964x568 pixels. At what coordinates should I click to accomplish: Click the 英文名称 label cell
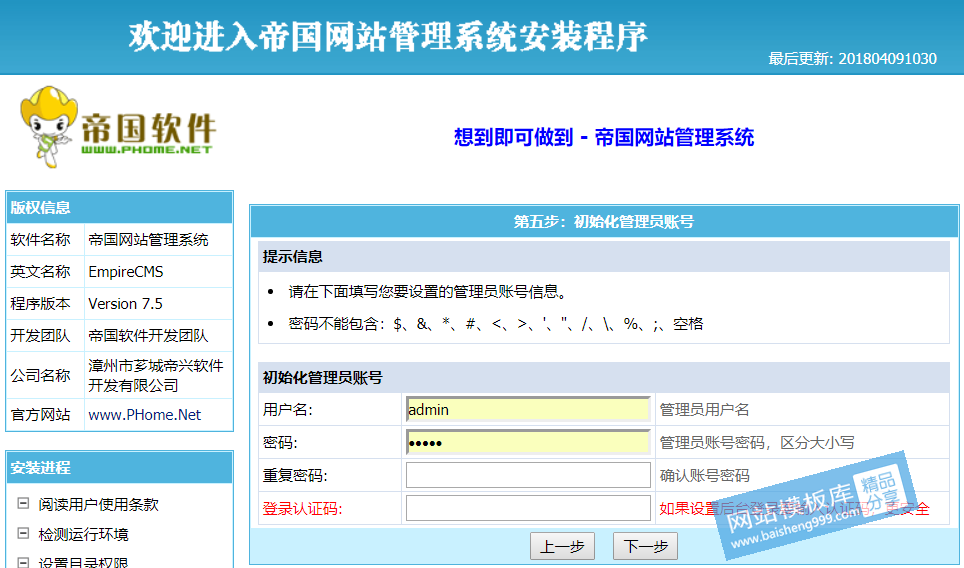[x=45, y=272]
